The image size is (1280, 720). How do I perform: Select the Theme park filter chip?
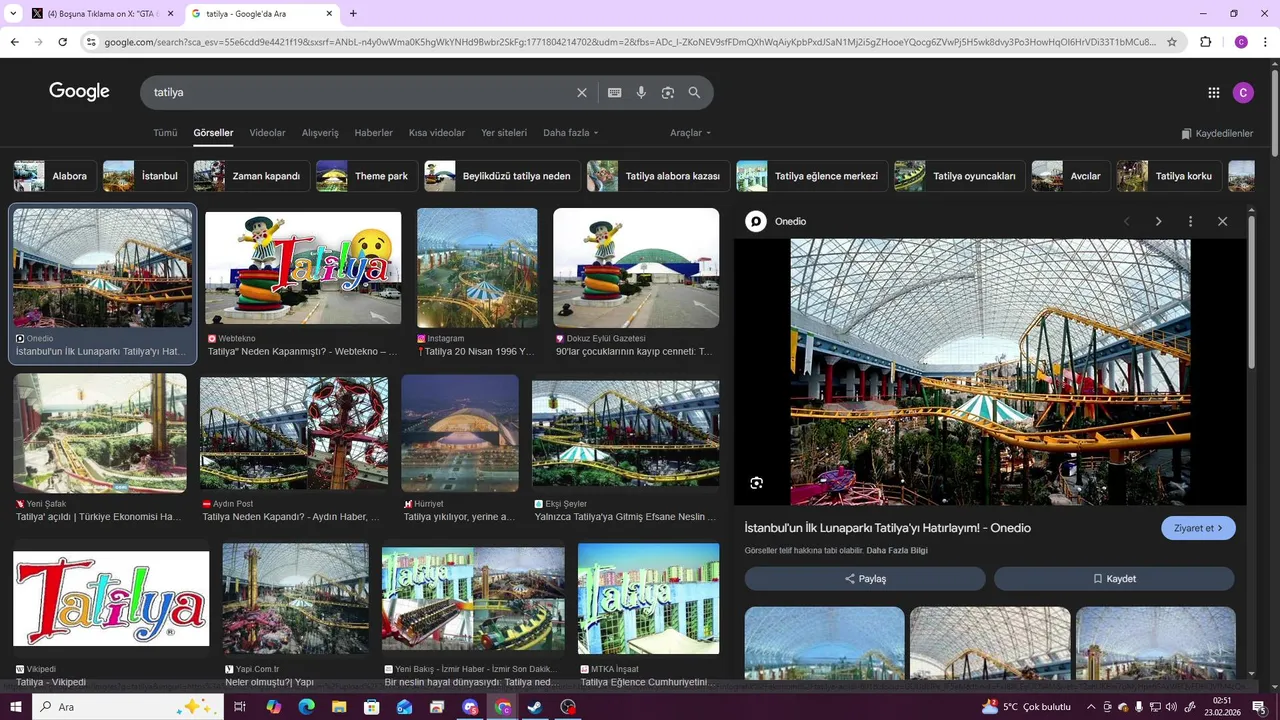click(x=367, y=176)
